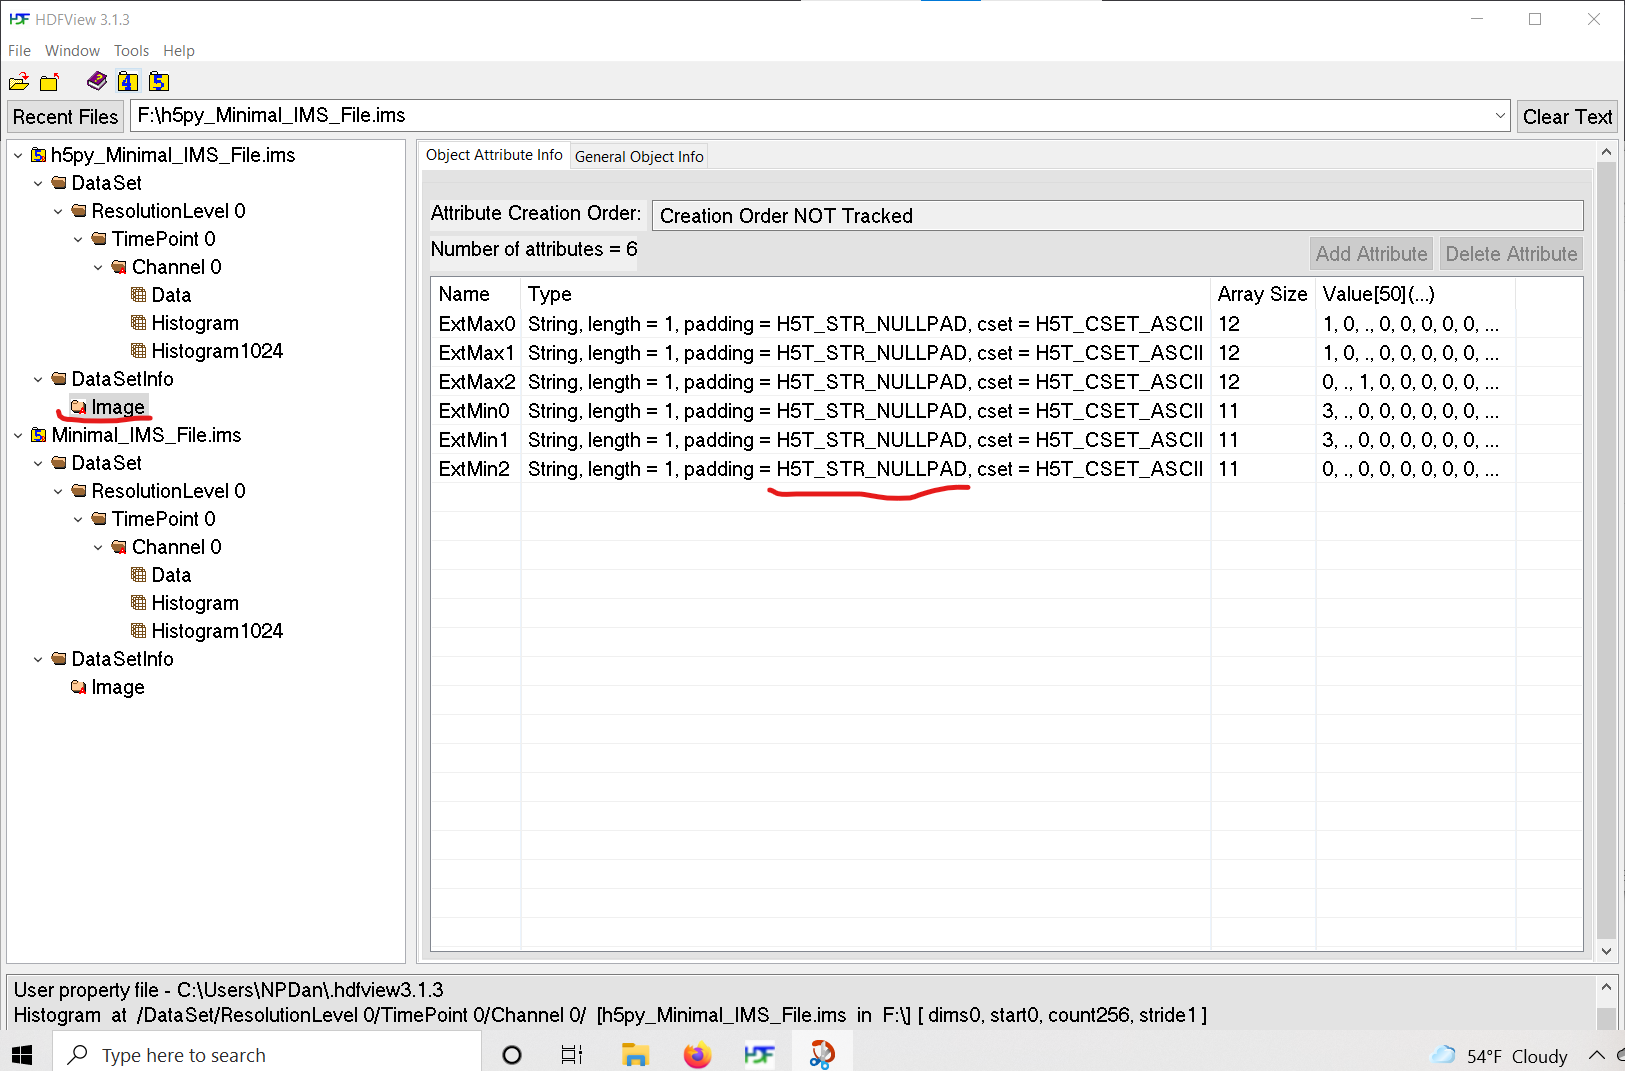Screen dimensions: 1625x1071
Task: Open the User's Guide book icon
Action: coord(97,81)
